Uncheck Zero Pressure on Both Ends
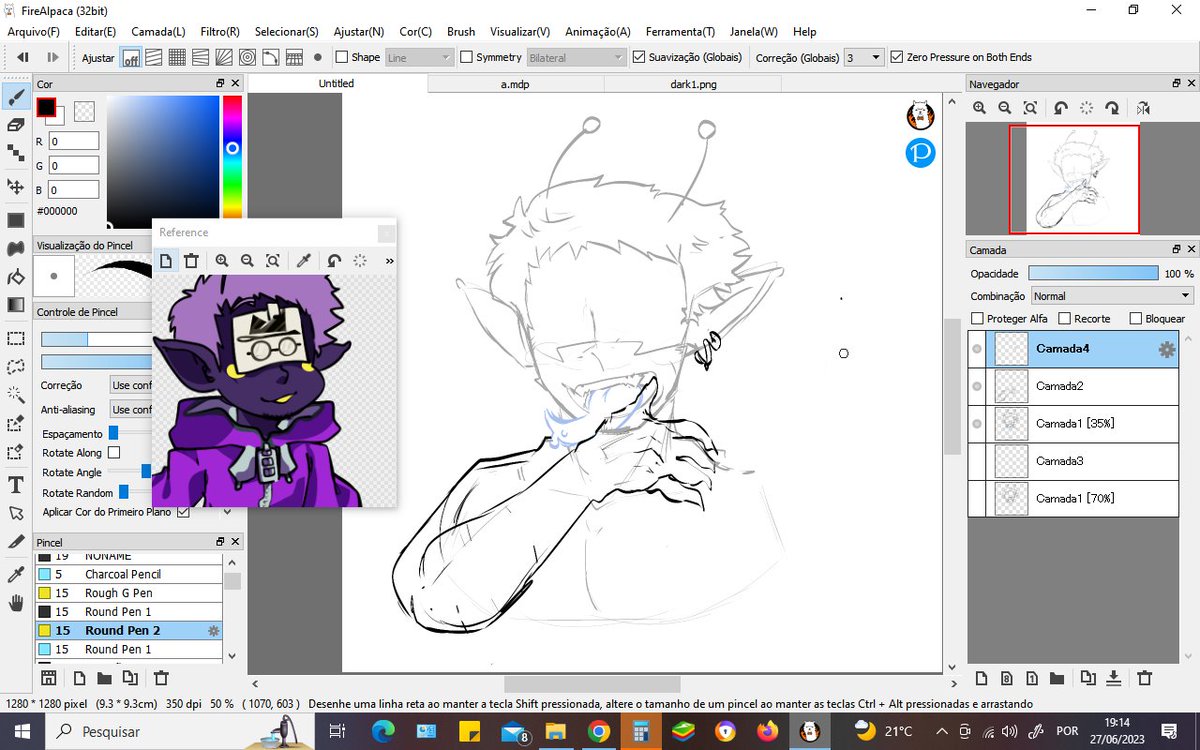This screenshot has width=1200, height=750. [x=895, y=57]
